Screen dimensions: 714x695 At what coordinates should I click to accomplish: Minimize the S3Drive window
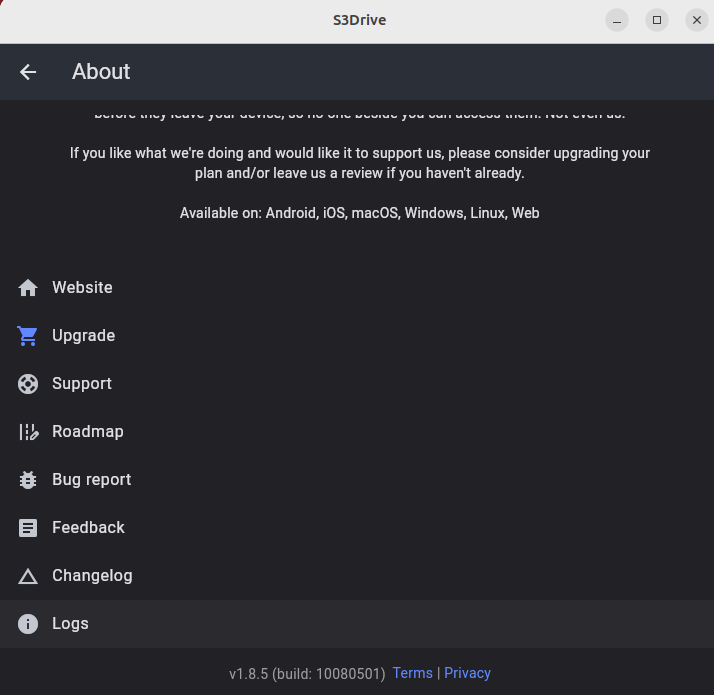click(x=617, y=20)
